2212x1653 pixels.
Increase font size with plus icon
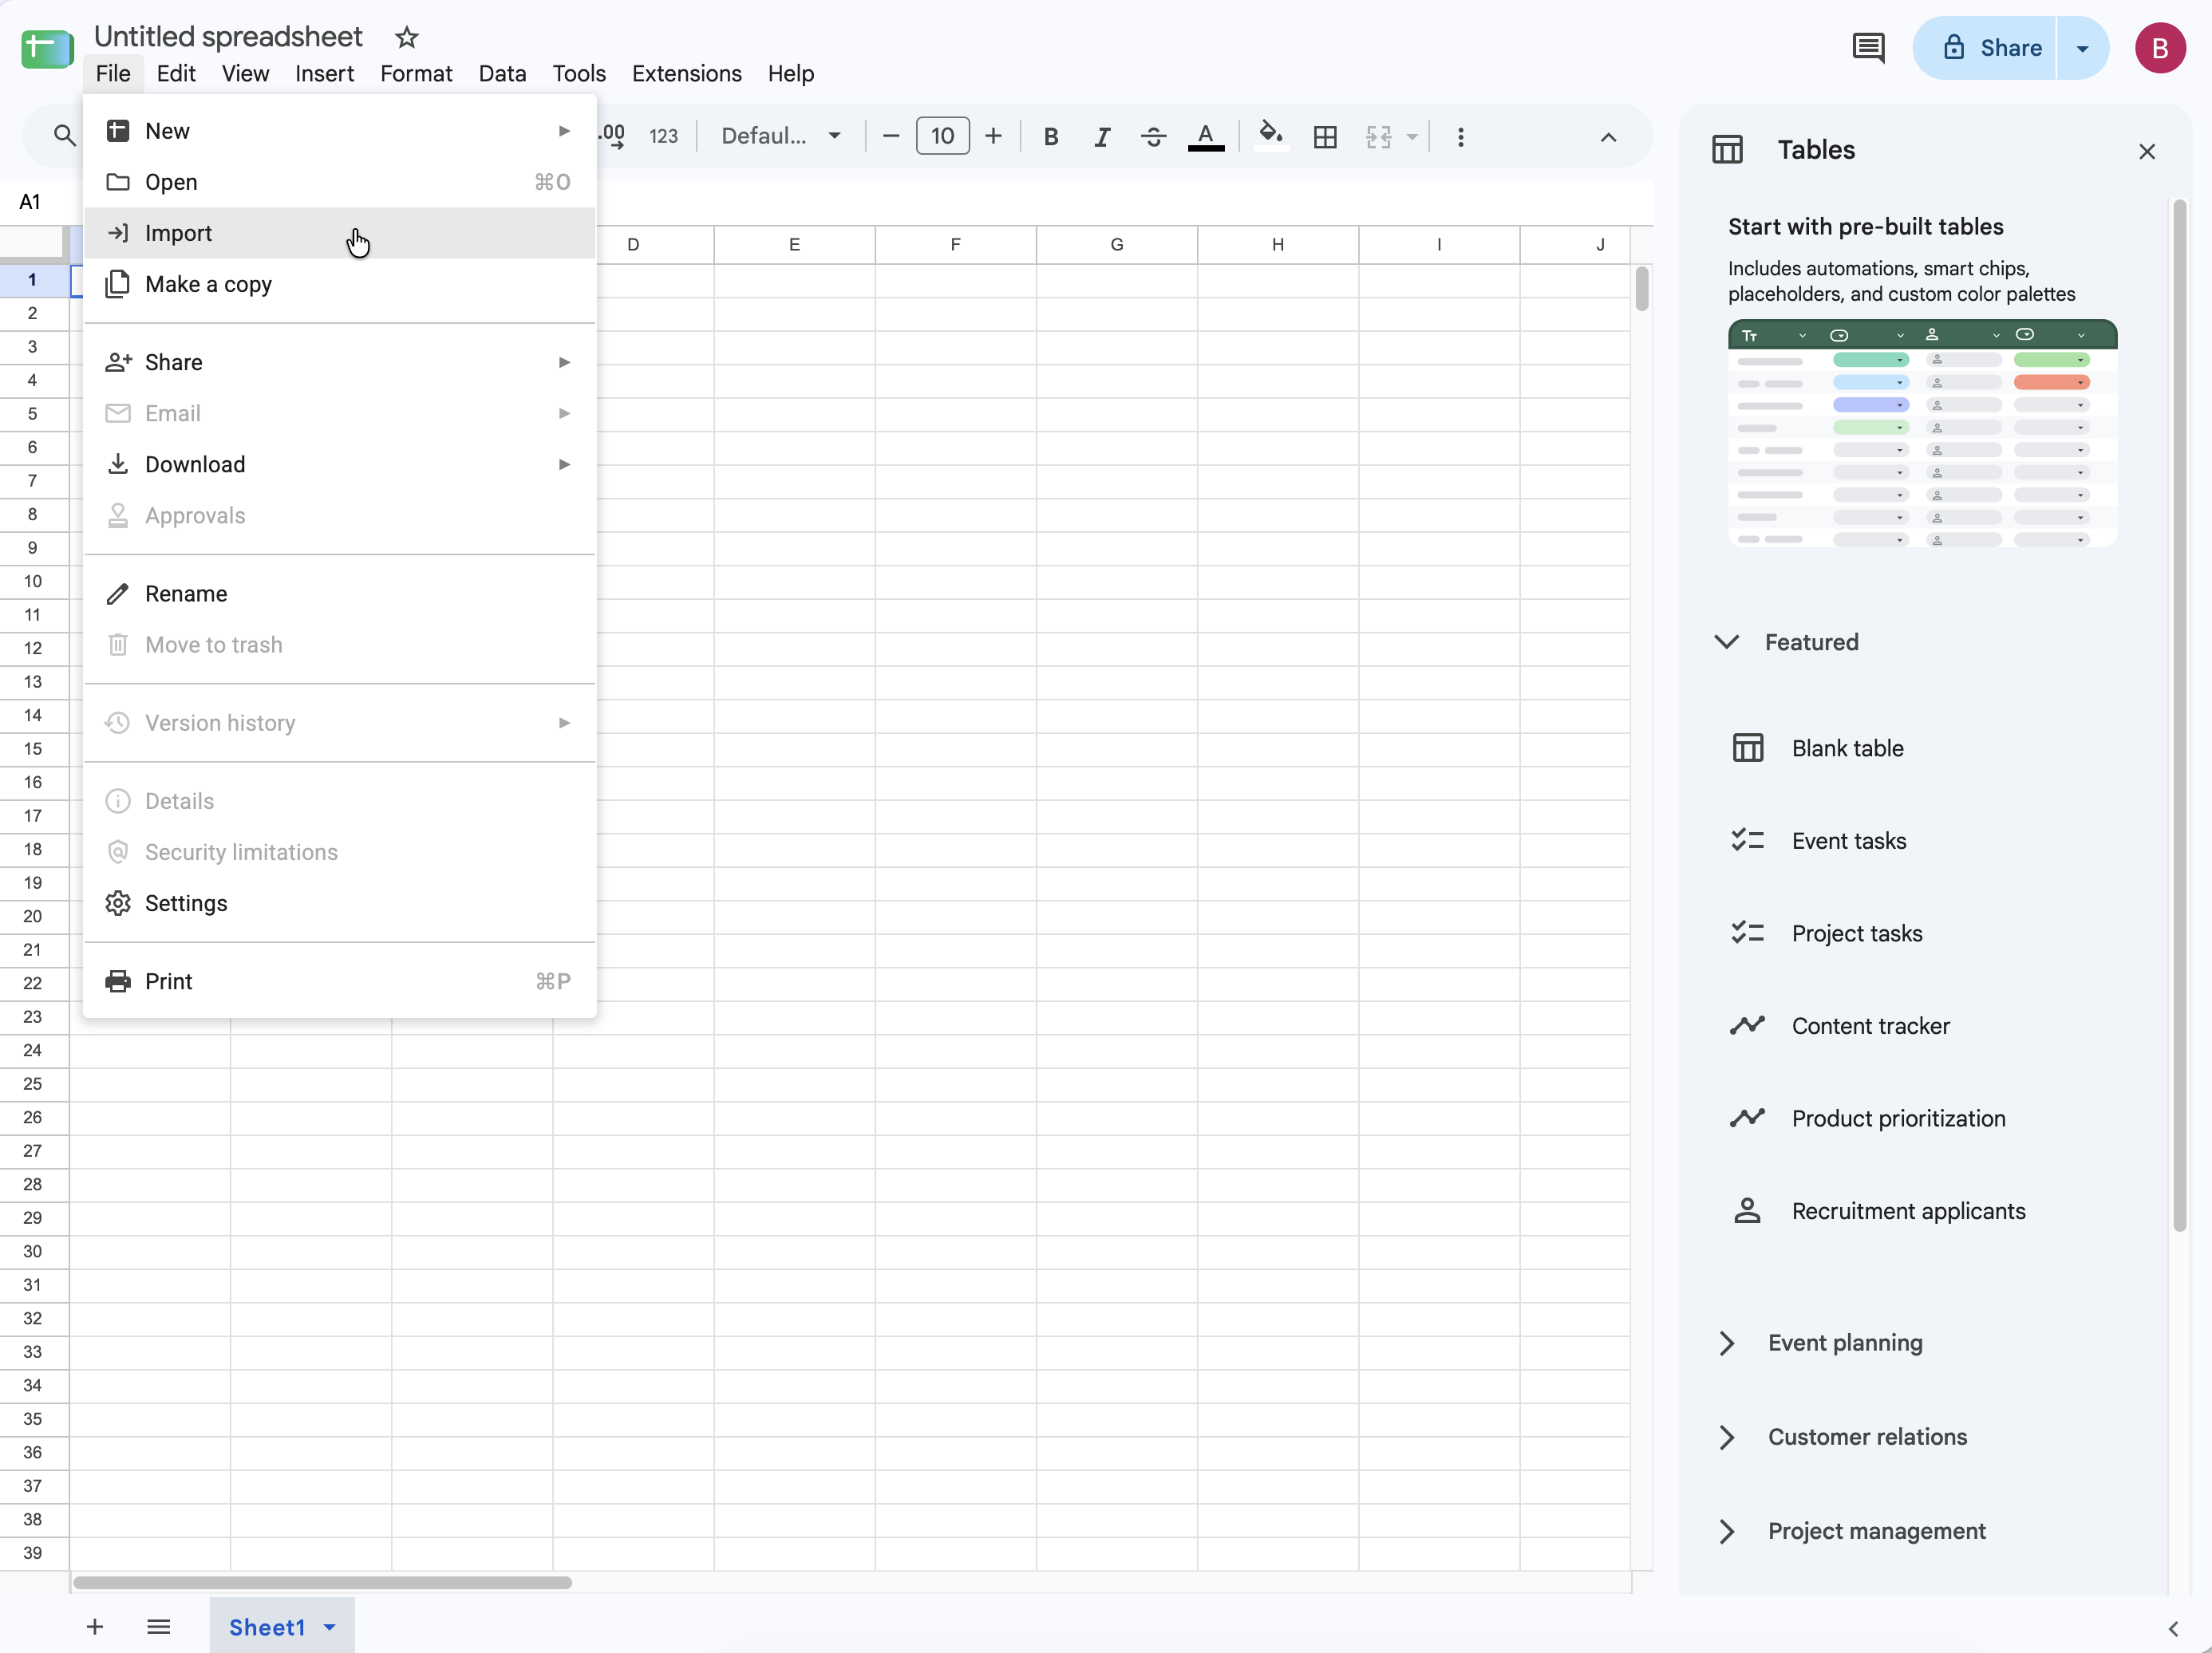(993, 136)
